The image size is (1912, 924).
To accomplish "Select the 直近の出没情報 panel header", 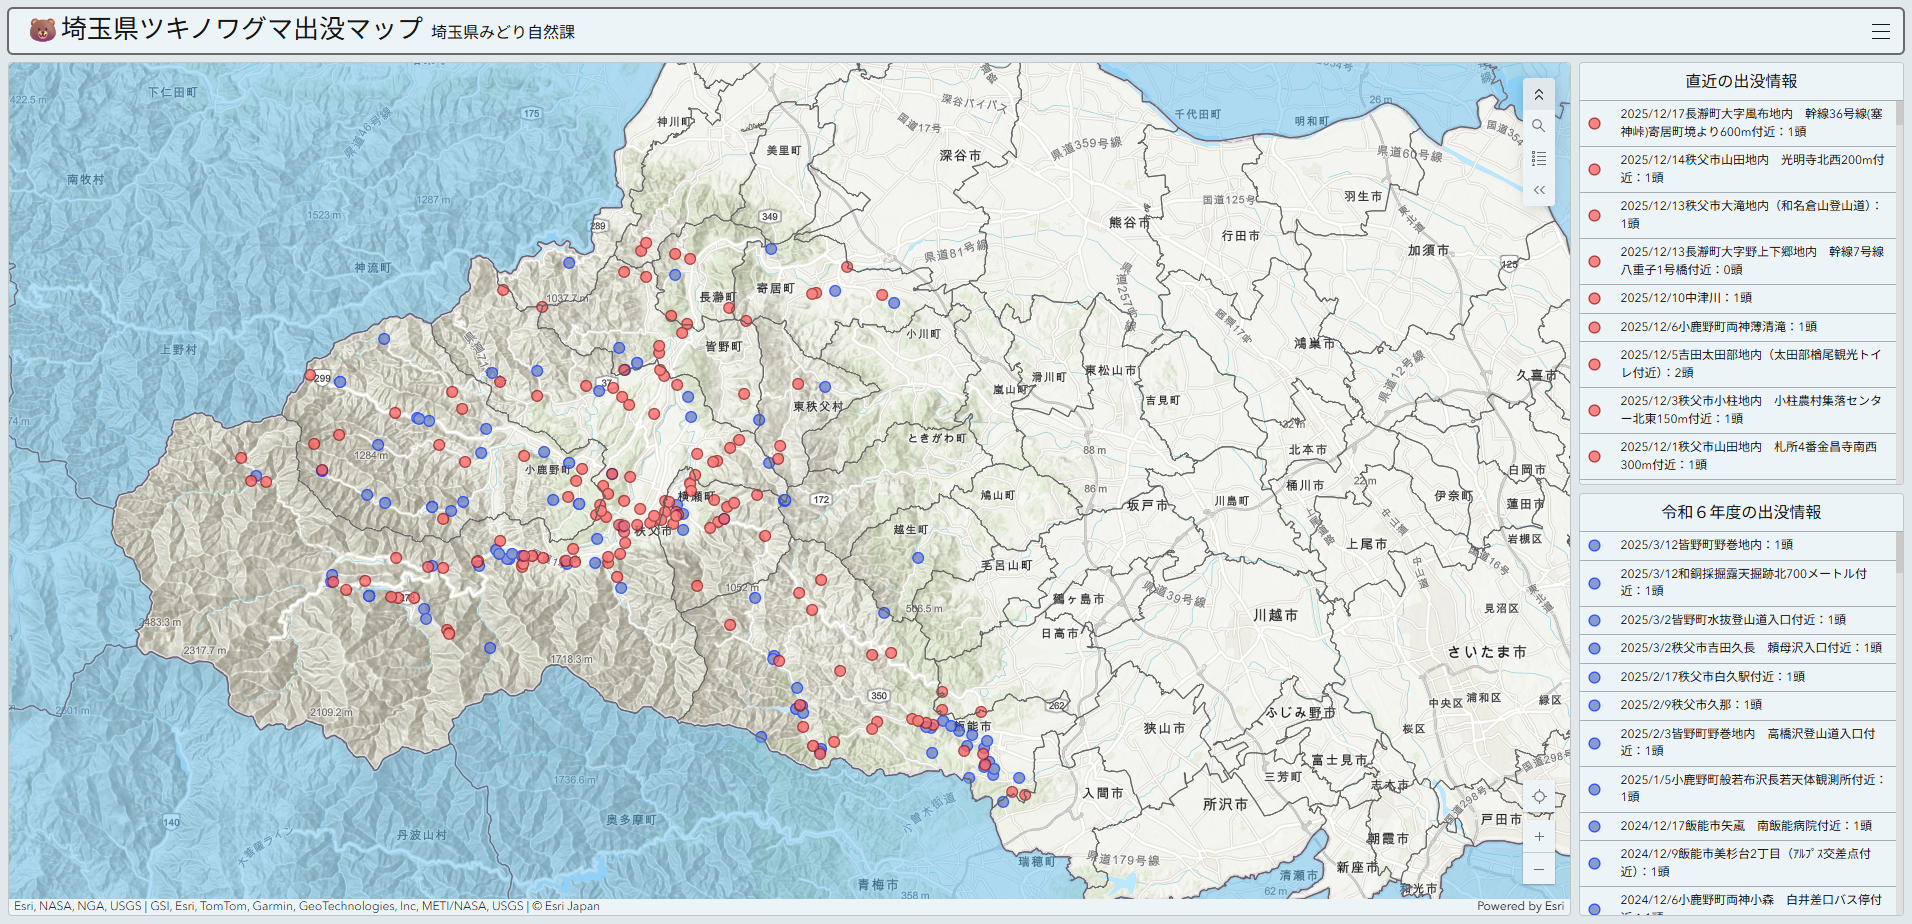I will pyautogui.click(x=1740, y=81).
